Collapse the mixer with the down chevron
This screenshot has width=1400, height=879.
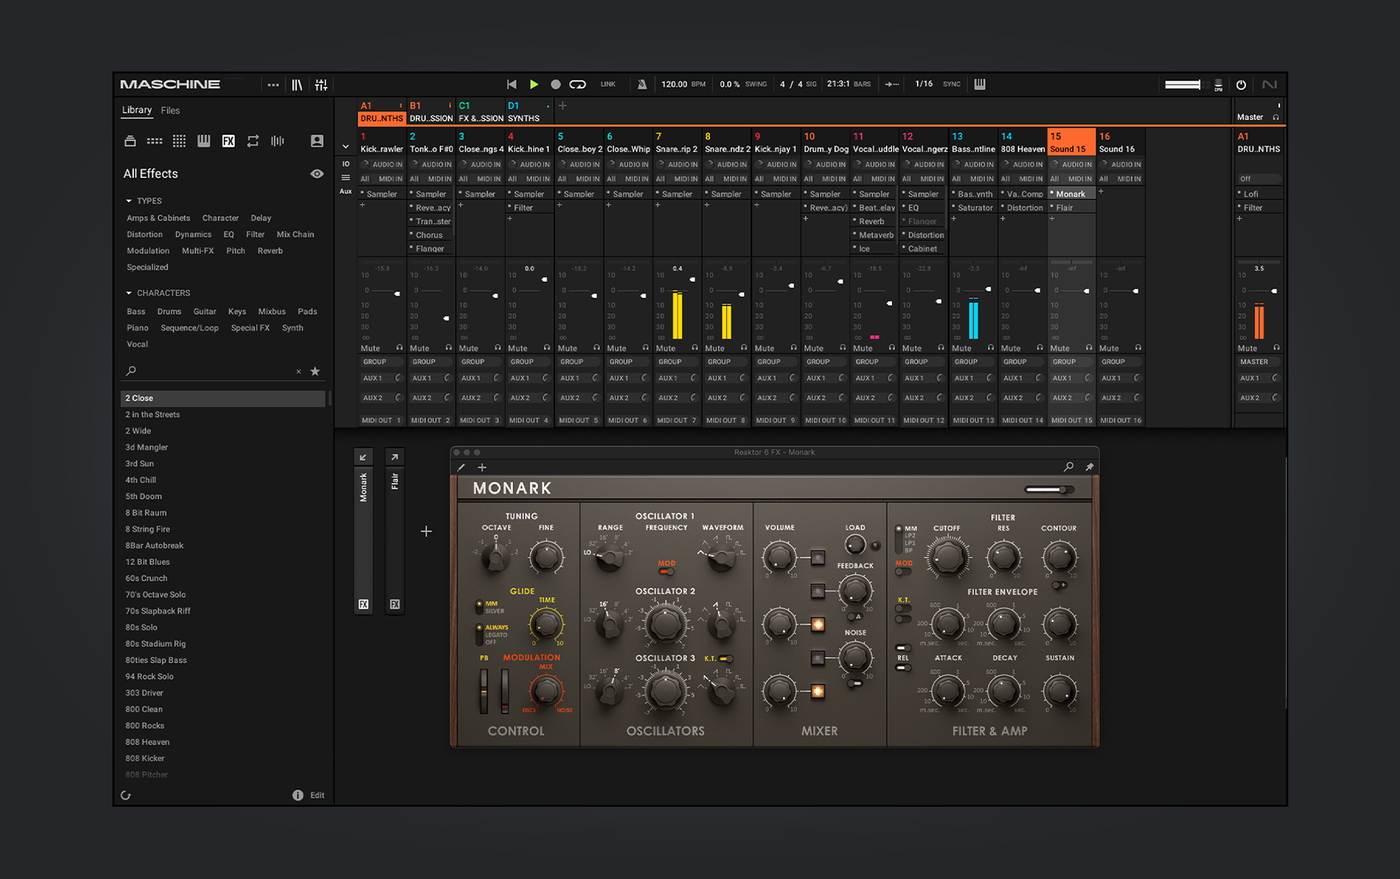point(346,147)
